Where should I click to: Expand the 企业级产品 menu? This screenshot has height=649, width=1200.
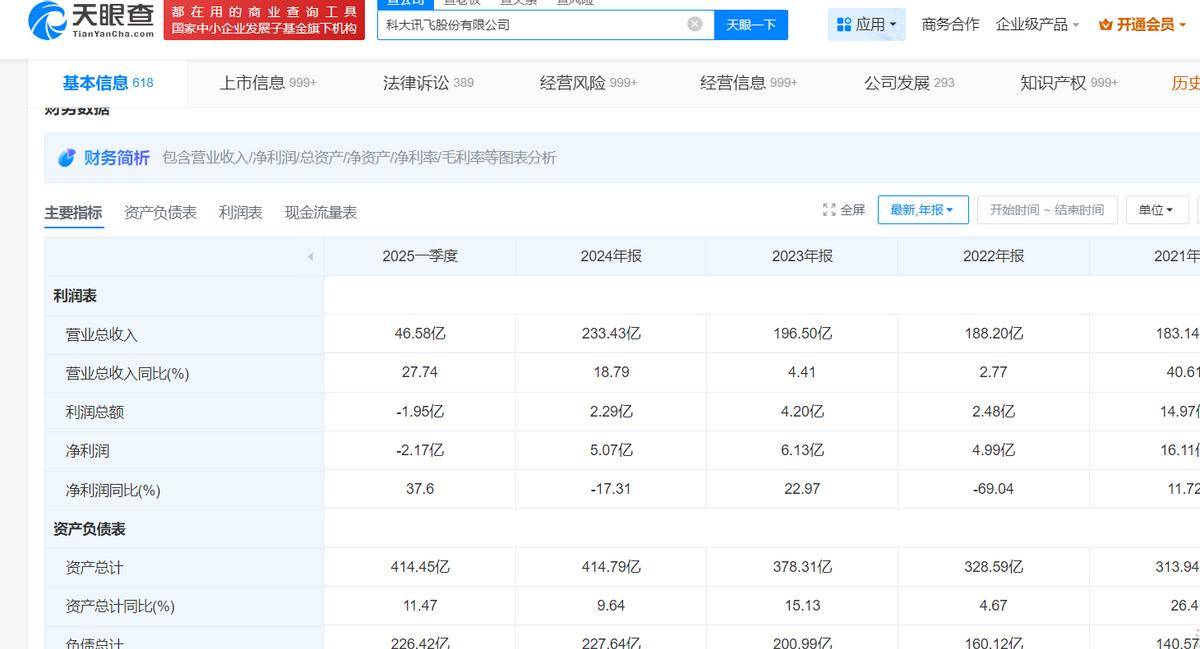pos(1037,24)
